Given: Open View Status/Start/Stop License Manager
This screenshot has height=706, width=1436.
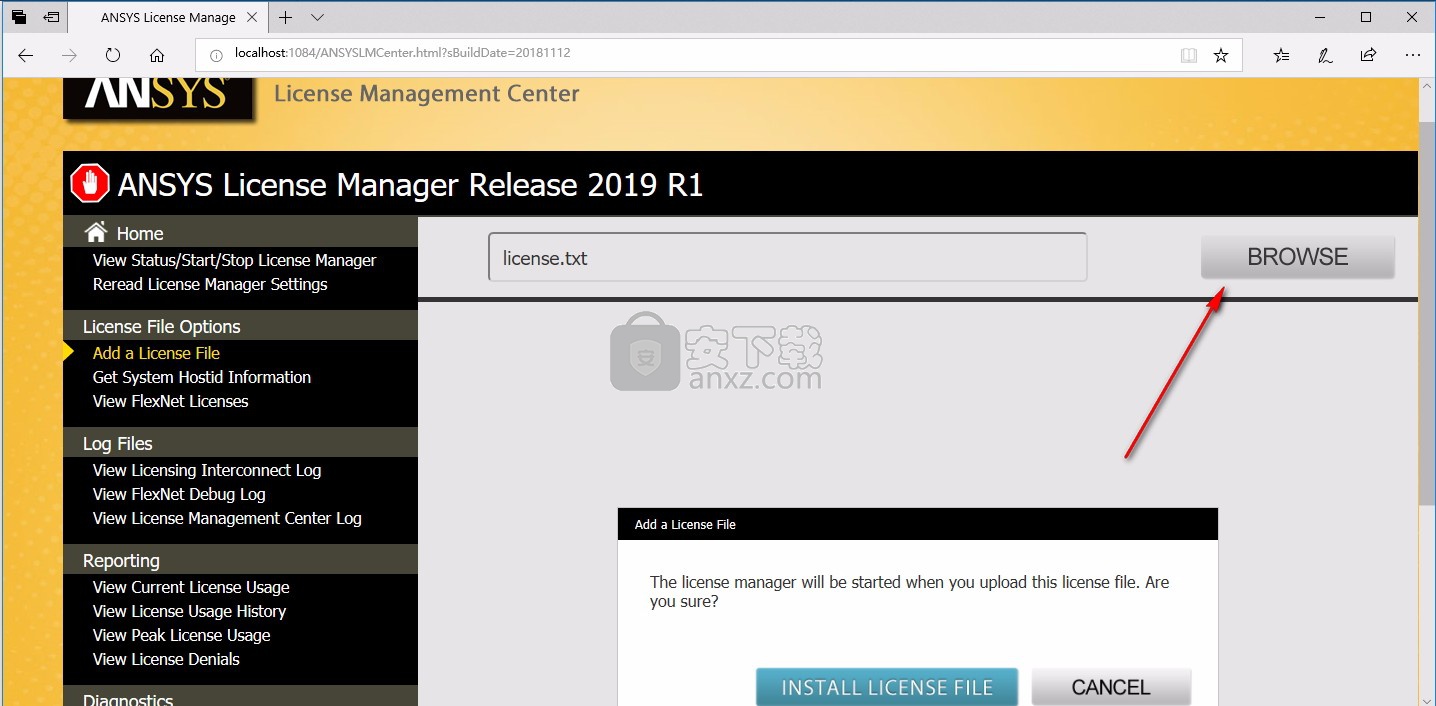Looking at the screenshot, I should [x=234, y=260].
